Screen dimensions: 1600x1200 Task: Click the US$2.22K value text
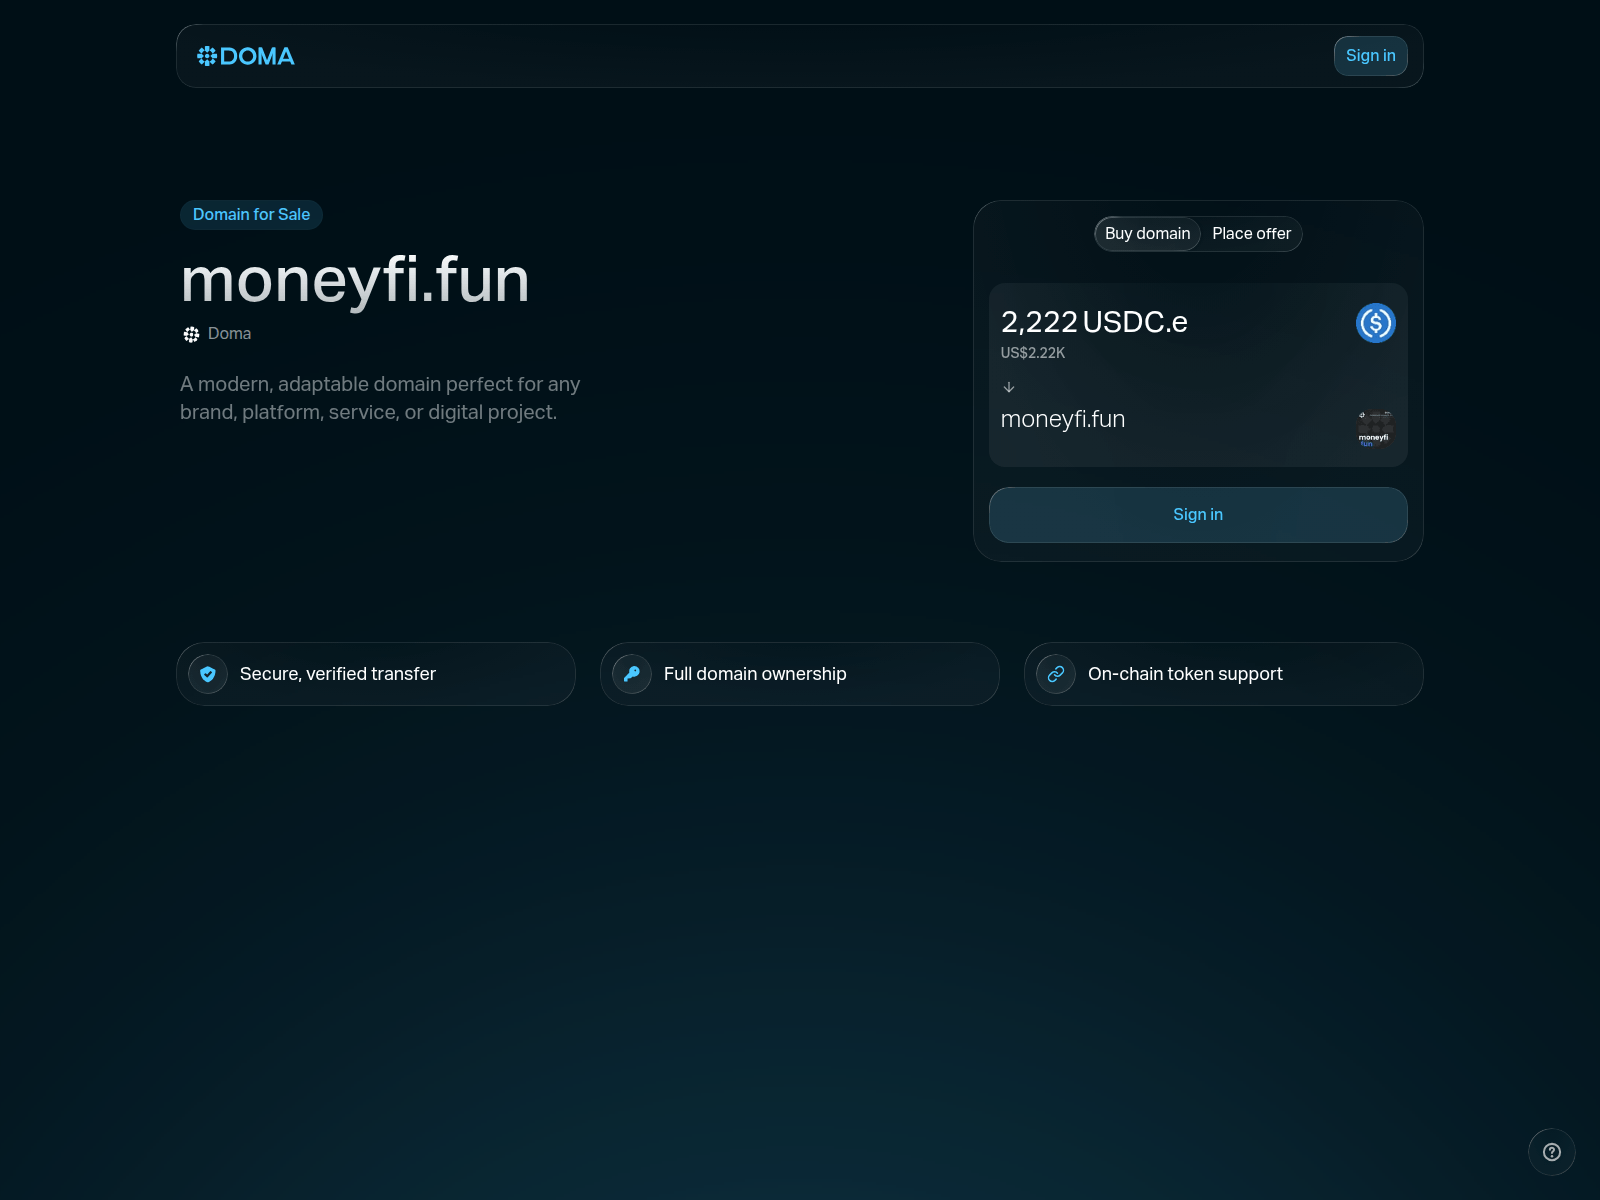[1033, 353]
